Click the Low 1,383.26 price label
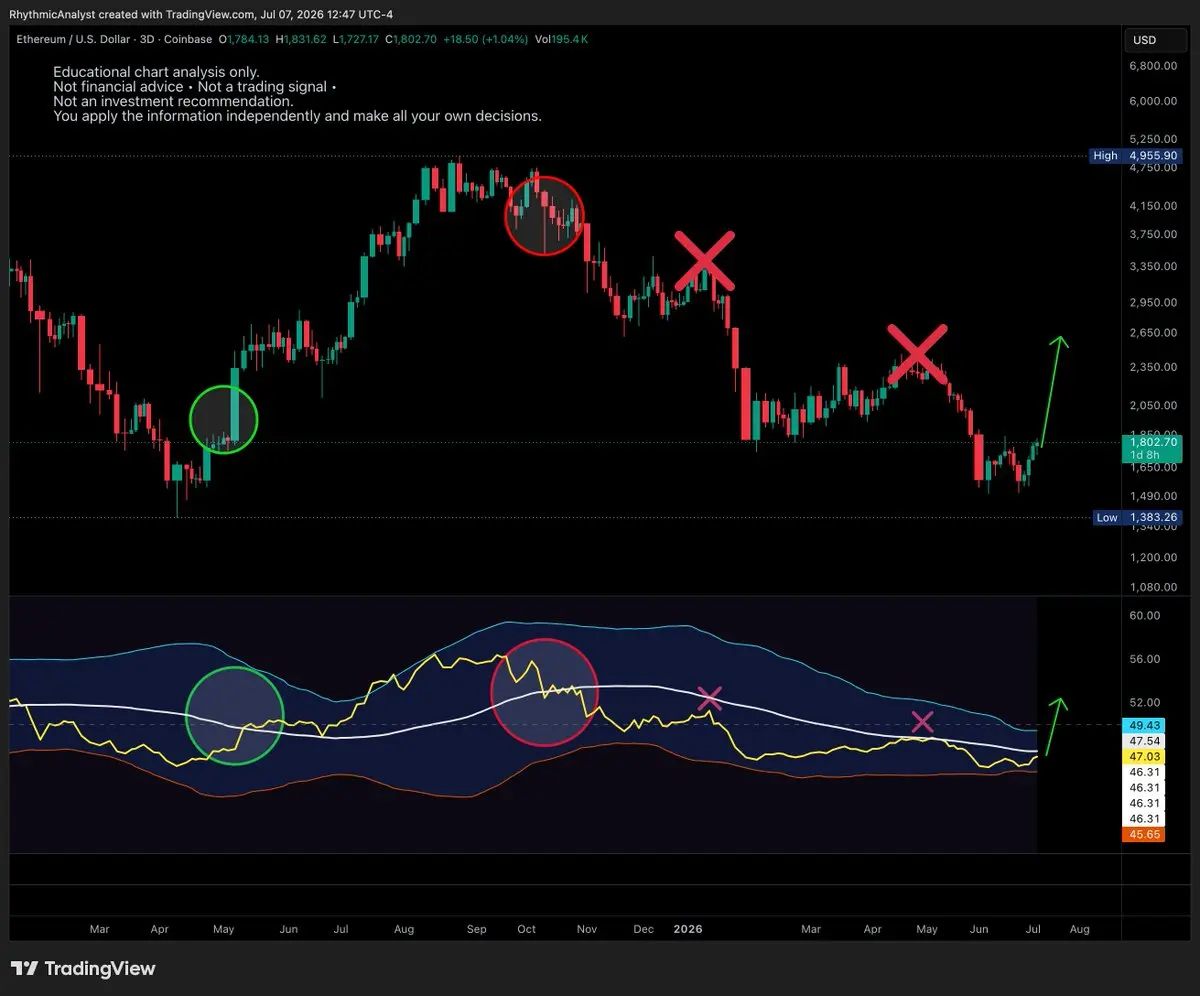 pyautogui.click(x=1136, y=517)
